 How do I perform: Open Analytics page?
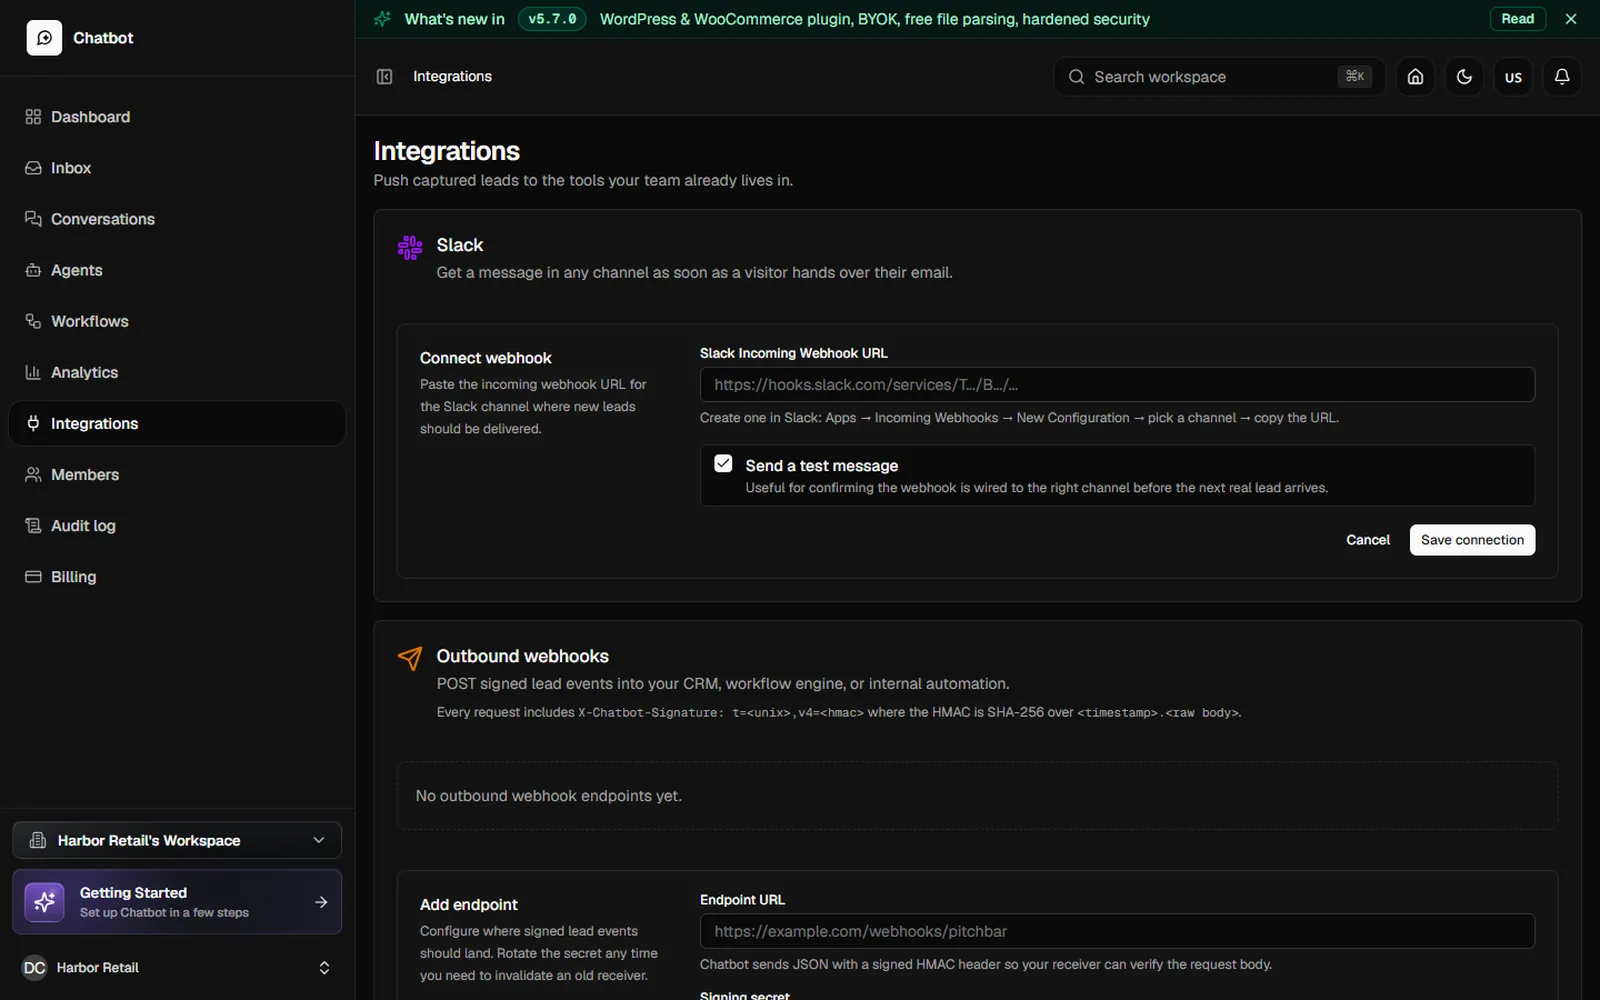177,372
